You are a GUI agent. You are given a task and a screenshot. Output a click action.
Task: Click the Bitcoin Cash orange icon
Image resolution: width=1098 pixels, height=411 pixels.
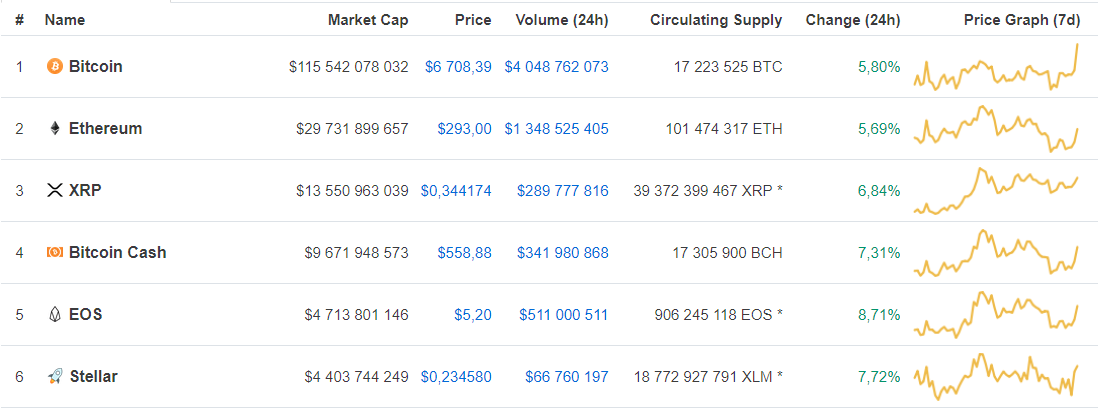[x=55, y=252]
